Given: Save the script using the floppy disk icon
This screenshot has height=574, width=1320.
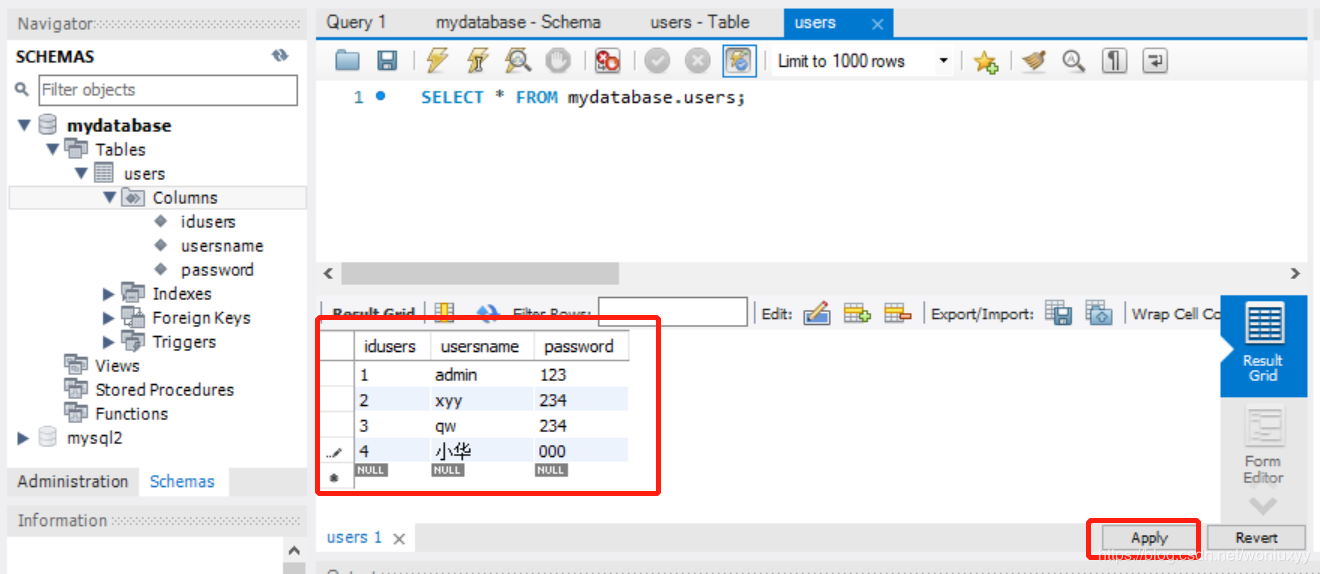Looking at the screenshot, I should 387,61.
